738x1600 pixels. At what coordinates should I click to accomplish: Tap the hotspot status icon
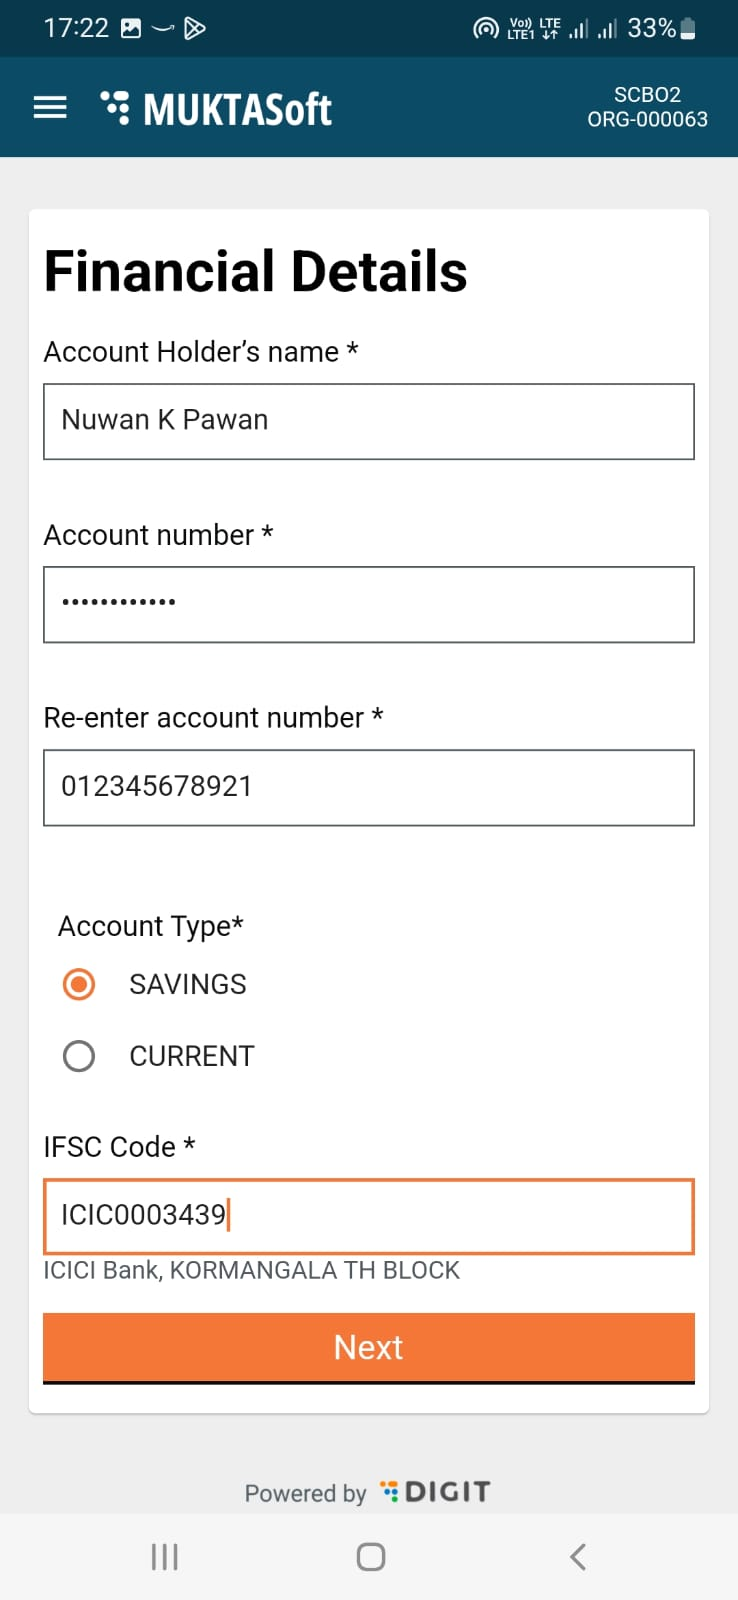pyautogui.click(x=485, y=28)
